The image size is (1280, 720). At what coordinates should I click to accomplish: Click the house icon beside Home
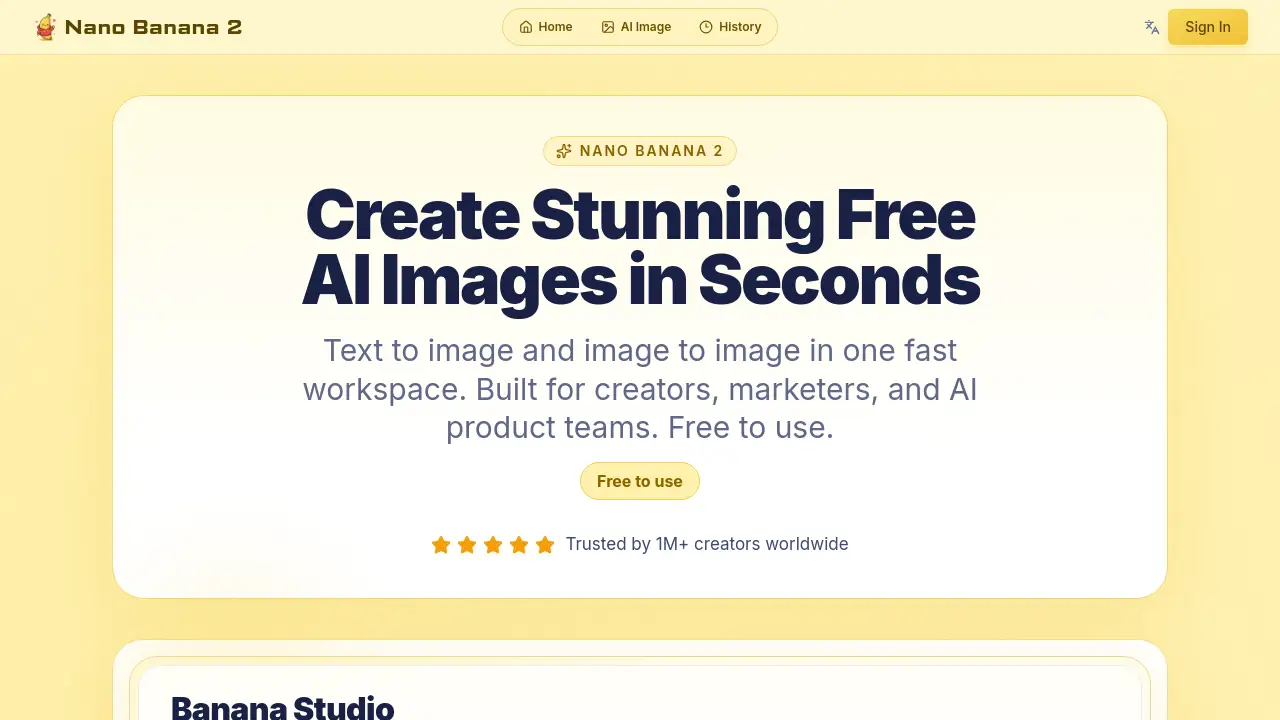[526, 27]
